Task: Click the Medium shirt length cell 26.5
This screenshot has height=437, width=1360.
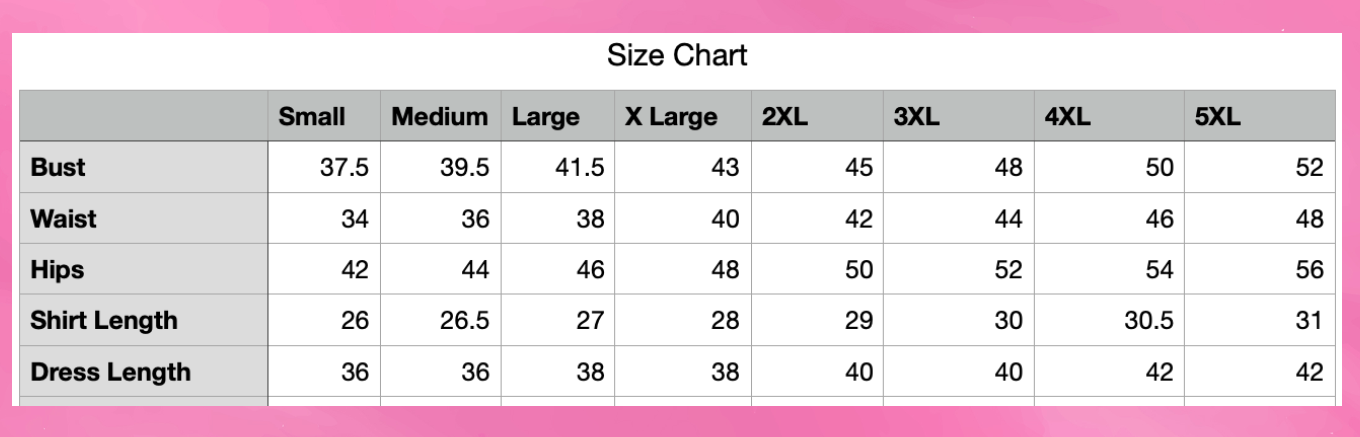Action: 464,320
